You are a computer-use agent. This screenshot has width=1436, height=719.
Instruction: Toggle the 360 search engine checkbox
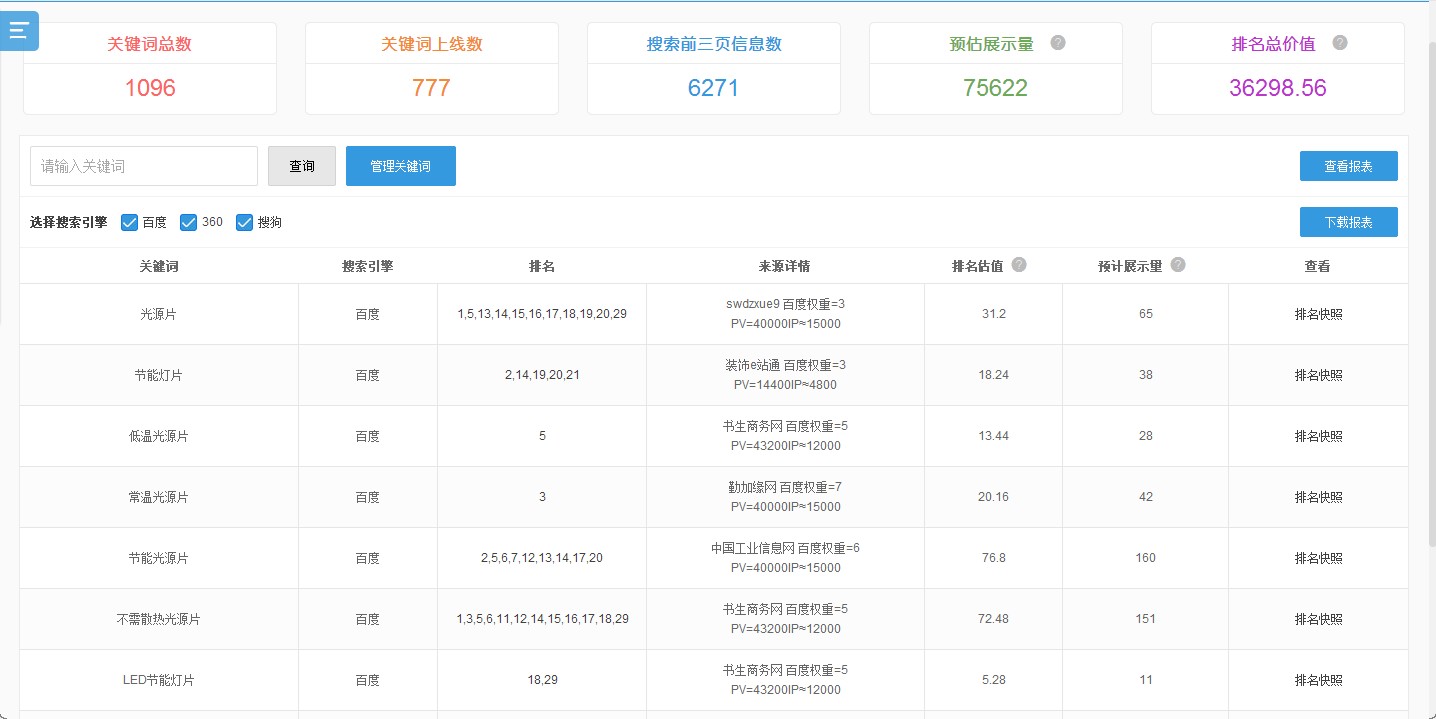click(x=188, y=222)
